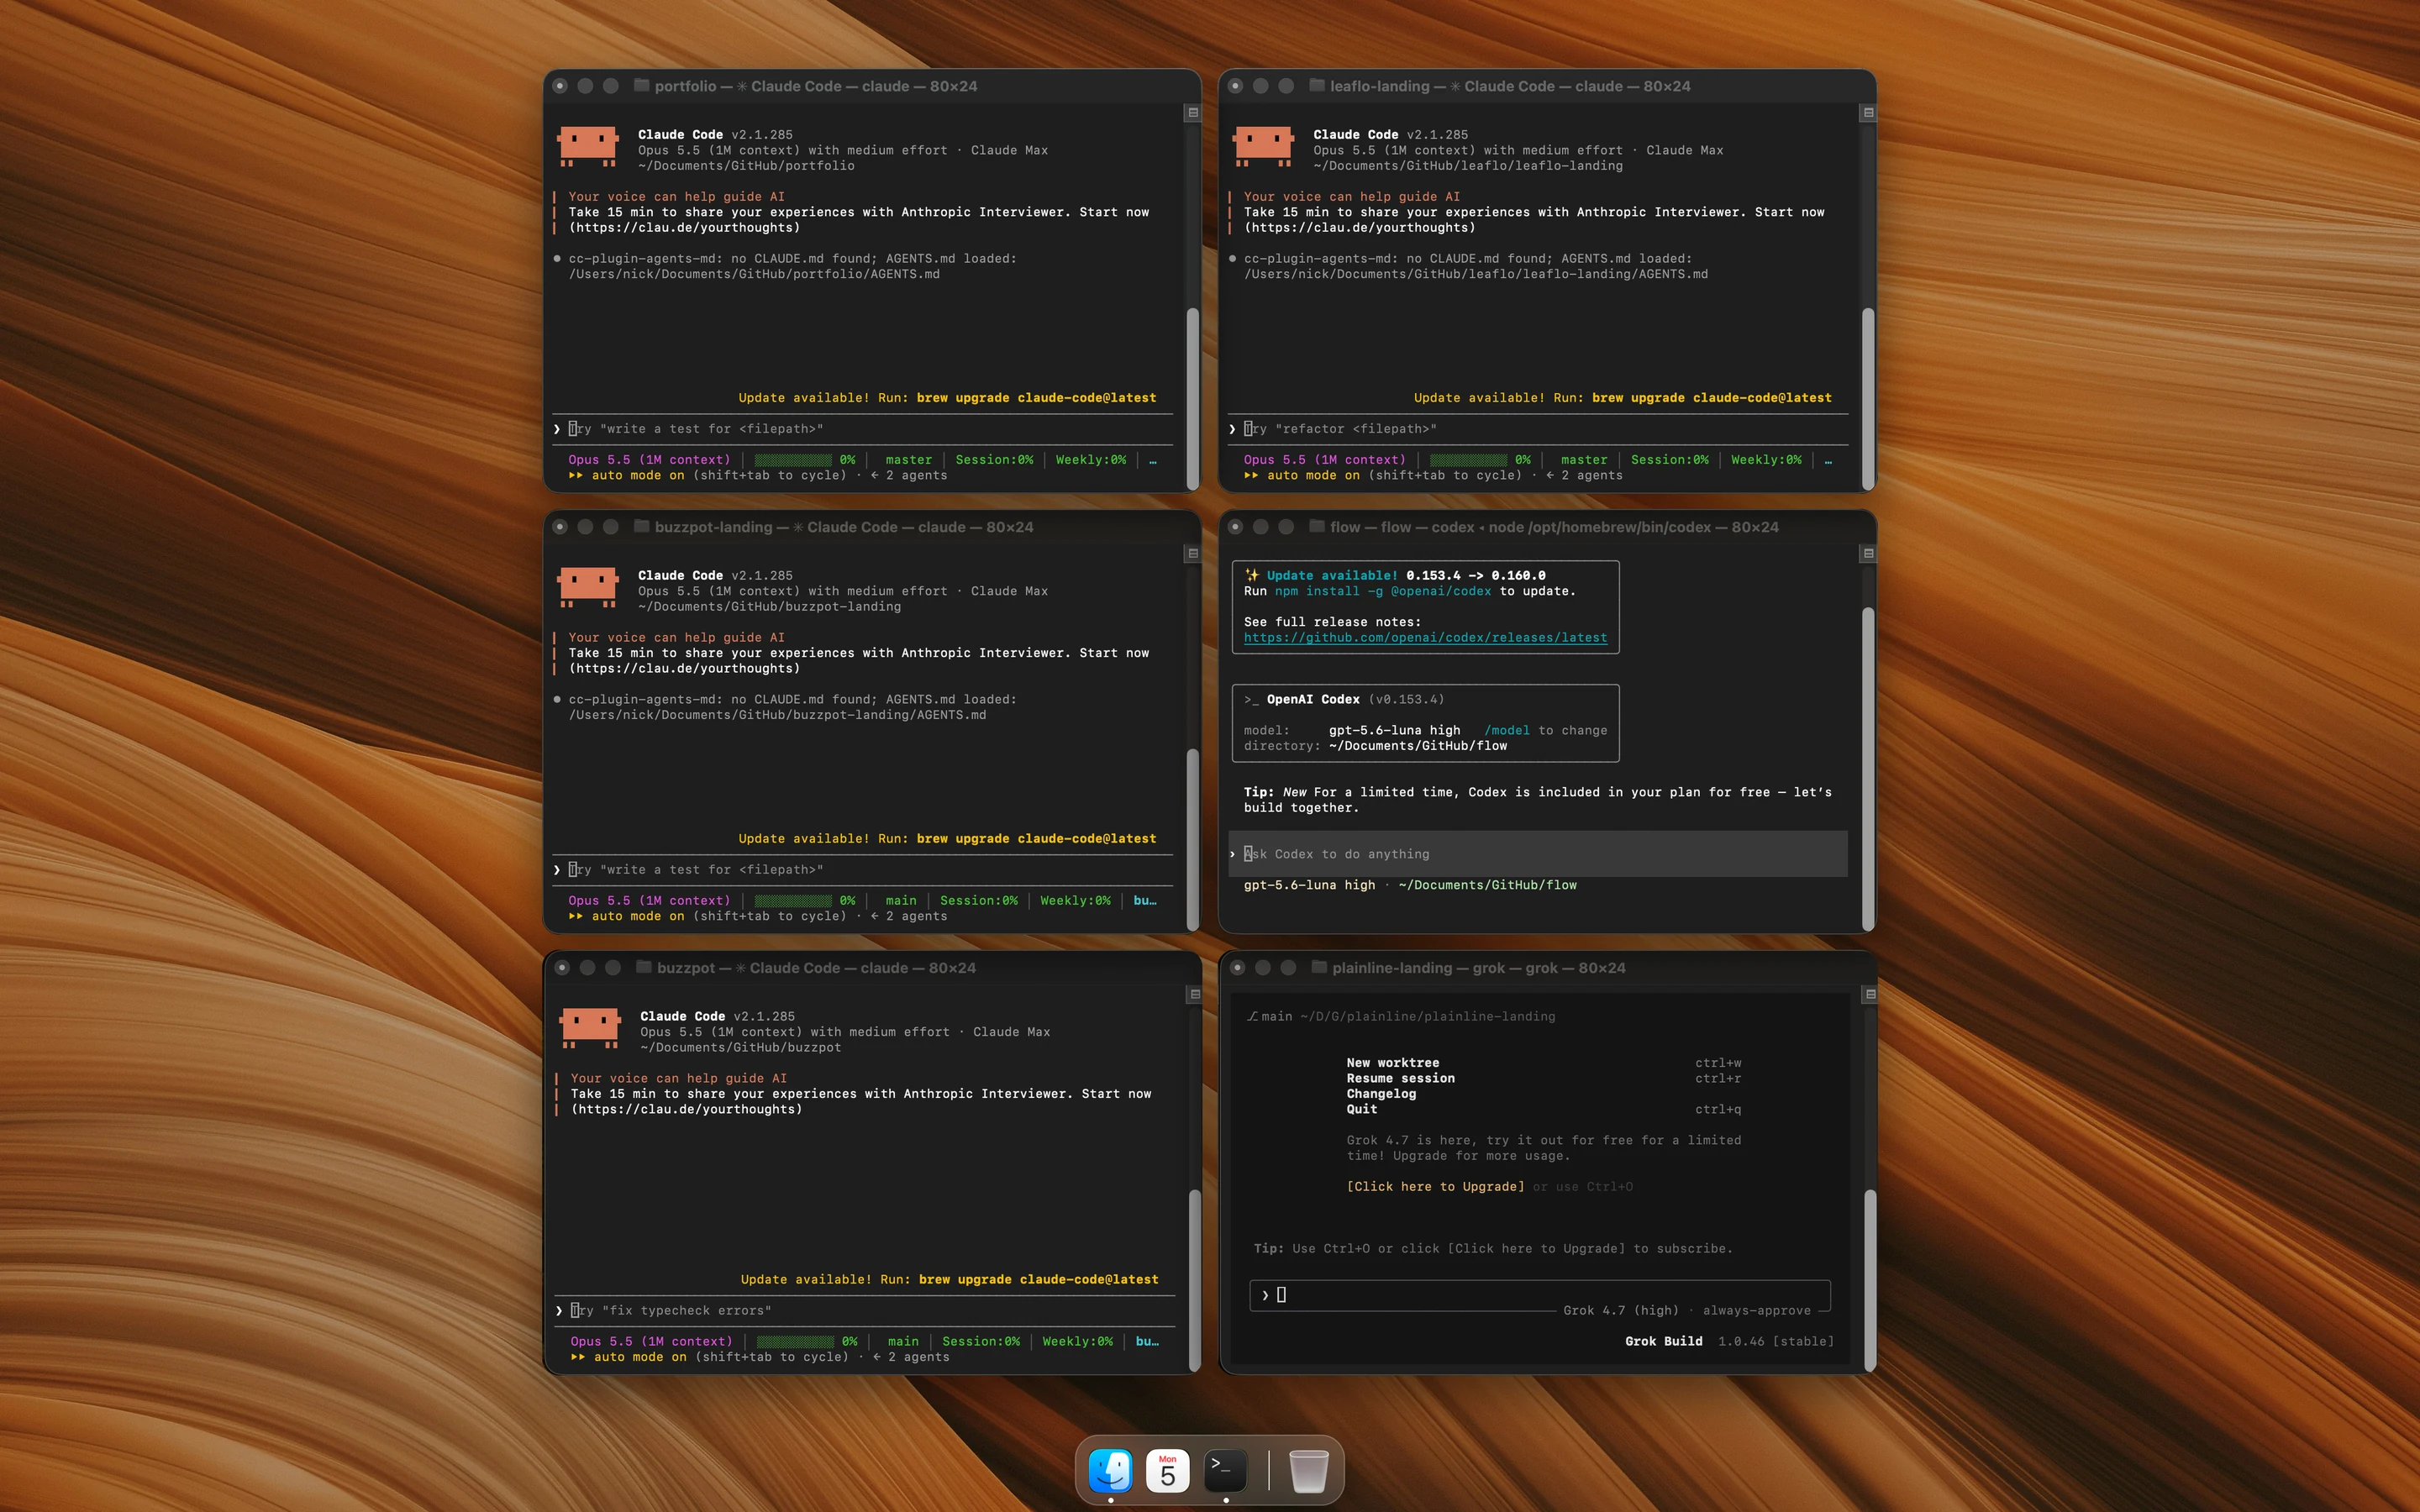Click the split pane icon in leaflo-landing window

(1867, 113)
